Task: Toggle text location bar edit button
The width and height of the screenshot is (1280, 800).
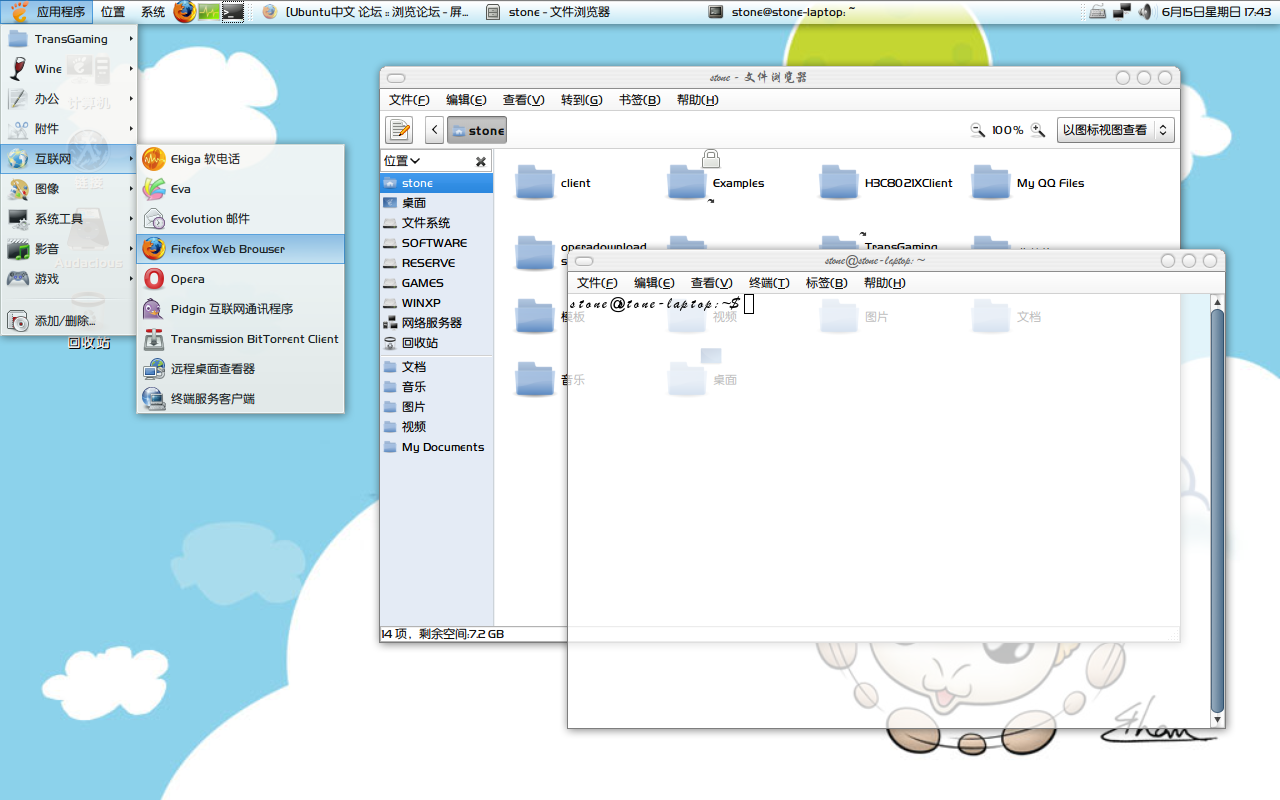Action: [400, 130]
